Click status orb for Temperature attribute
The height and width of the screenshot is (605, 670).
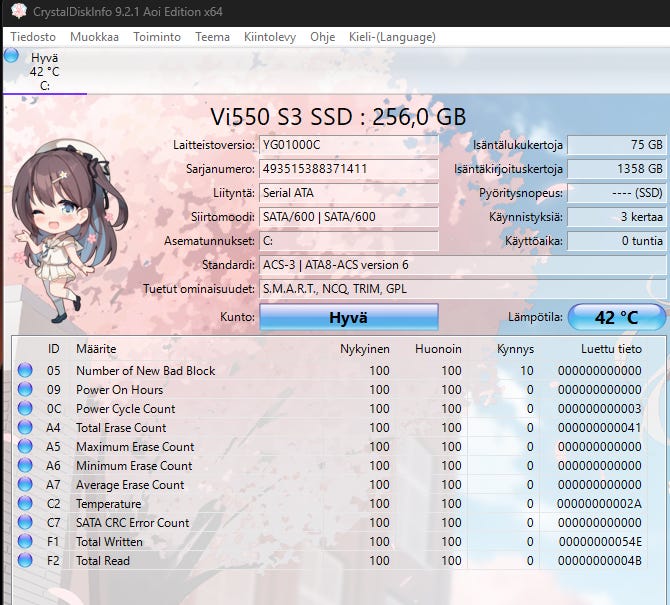25,503
